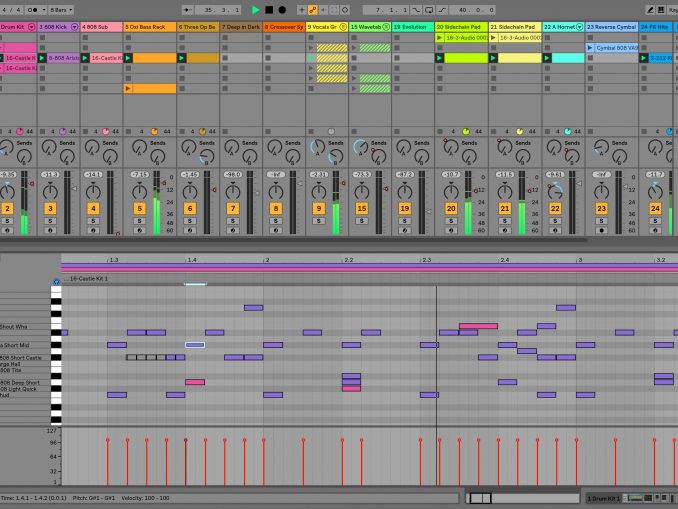Toggle track activator 5 on mixer
Viewport: 678px width, 509px height.
coord(141,208)
